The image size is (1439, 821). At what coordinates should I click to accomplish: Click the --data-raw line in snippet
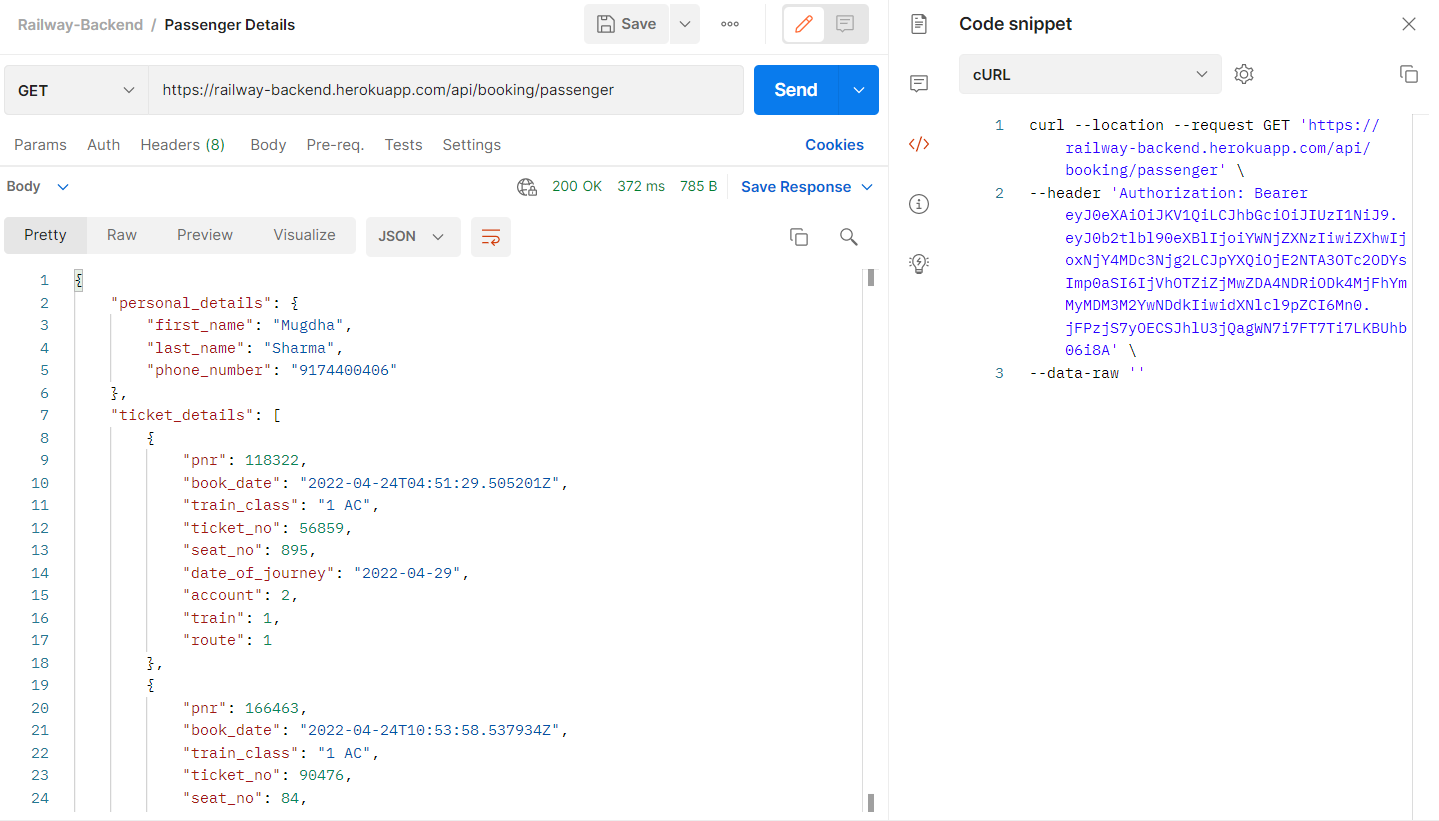pos(1087,373)
